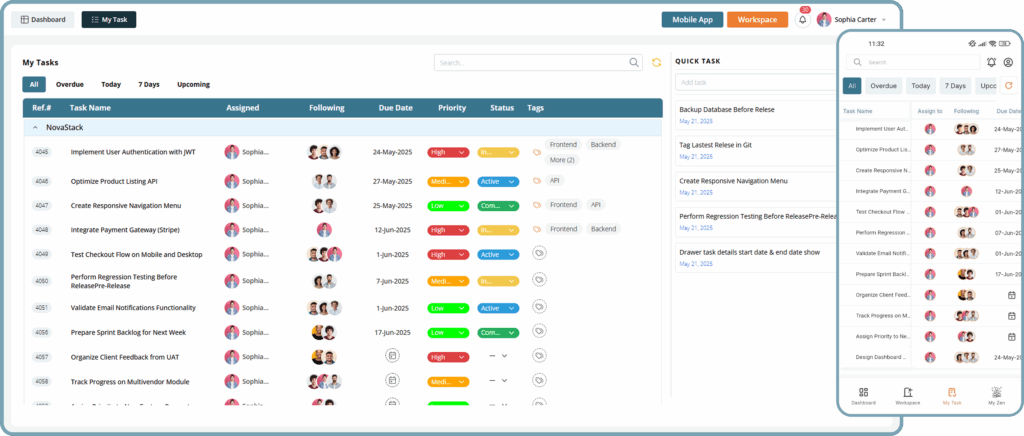
Task: Open status dropdown for Optimize Product Listing API
Action: 497,182
